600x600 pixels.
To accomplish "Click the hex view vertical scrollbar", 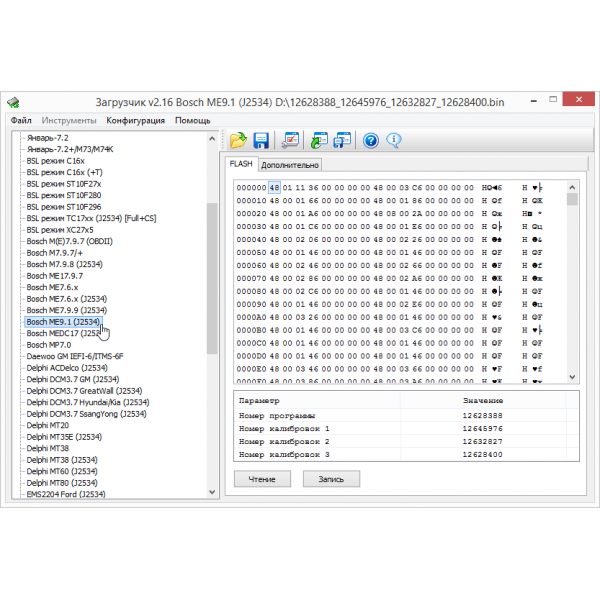I will tap(572, 280).
